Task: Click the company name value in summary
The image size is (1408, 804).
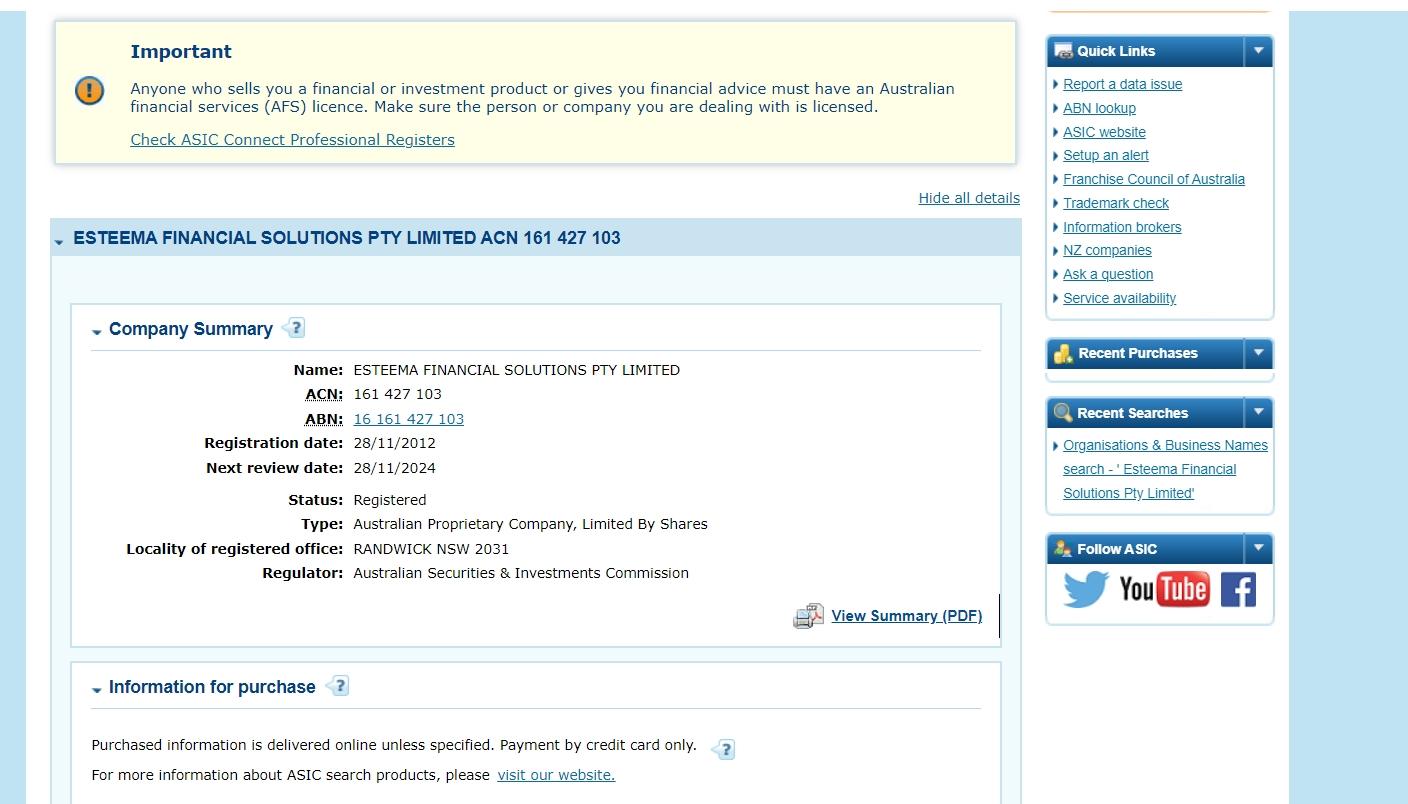Action: [x=516, y=370]
